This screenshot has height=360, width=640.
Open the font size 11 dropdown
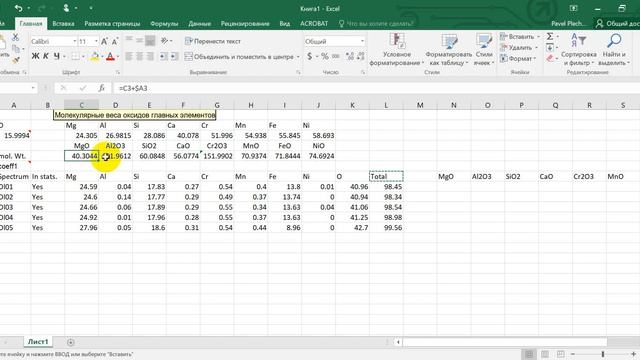96,41
